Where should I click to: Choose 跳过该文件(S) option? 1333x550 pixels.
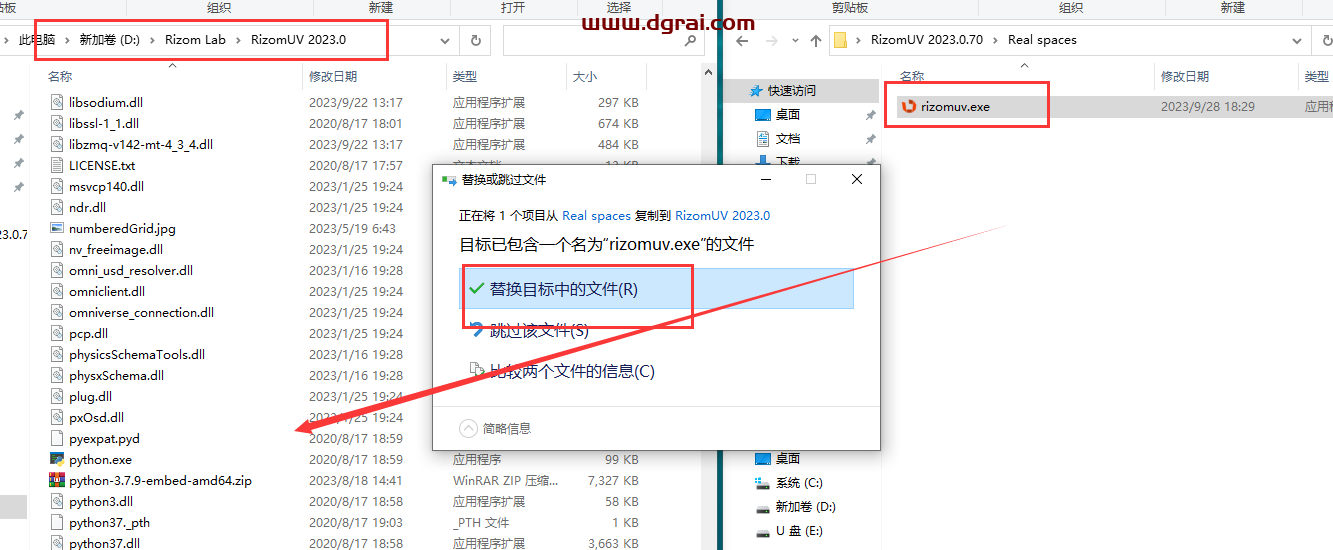tap(538, 330)
